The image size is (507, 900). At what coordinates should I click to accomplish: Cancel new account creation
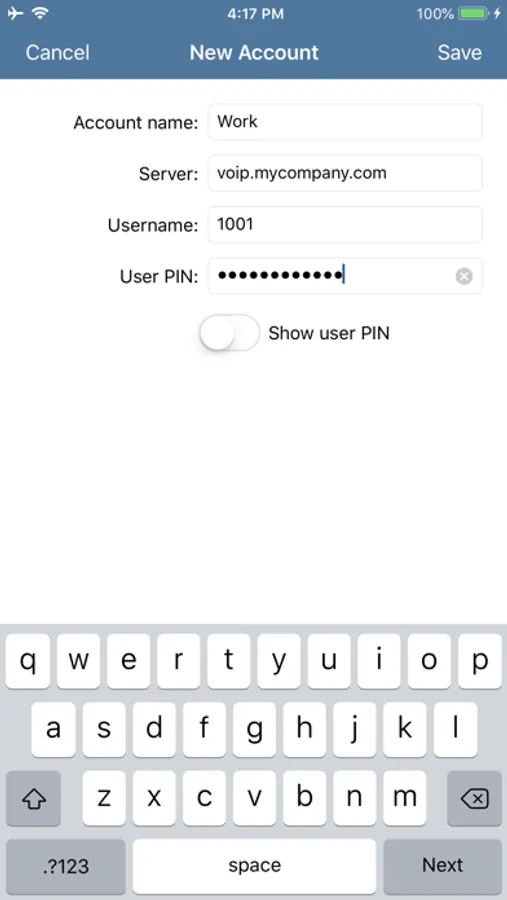[57, 52]
